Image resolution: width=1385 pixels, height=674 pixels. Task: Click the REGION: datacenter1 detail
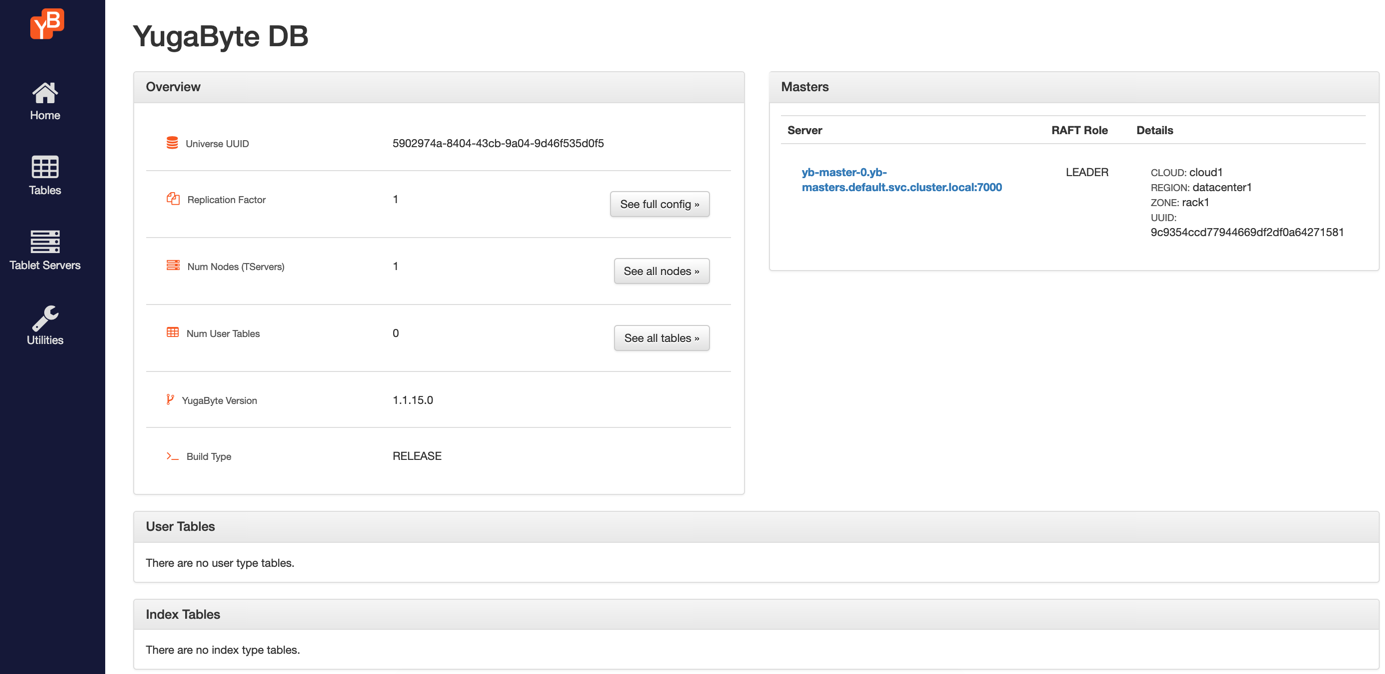coord(1201,187)
